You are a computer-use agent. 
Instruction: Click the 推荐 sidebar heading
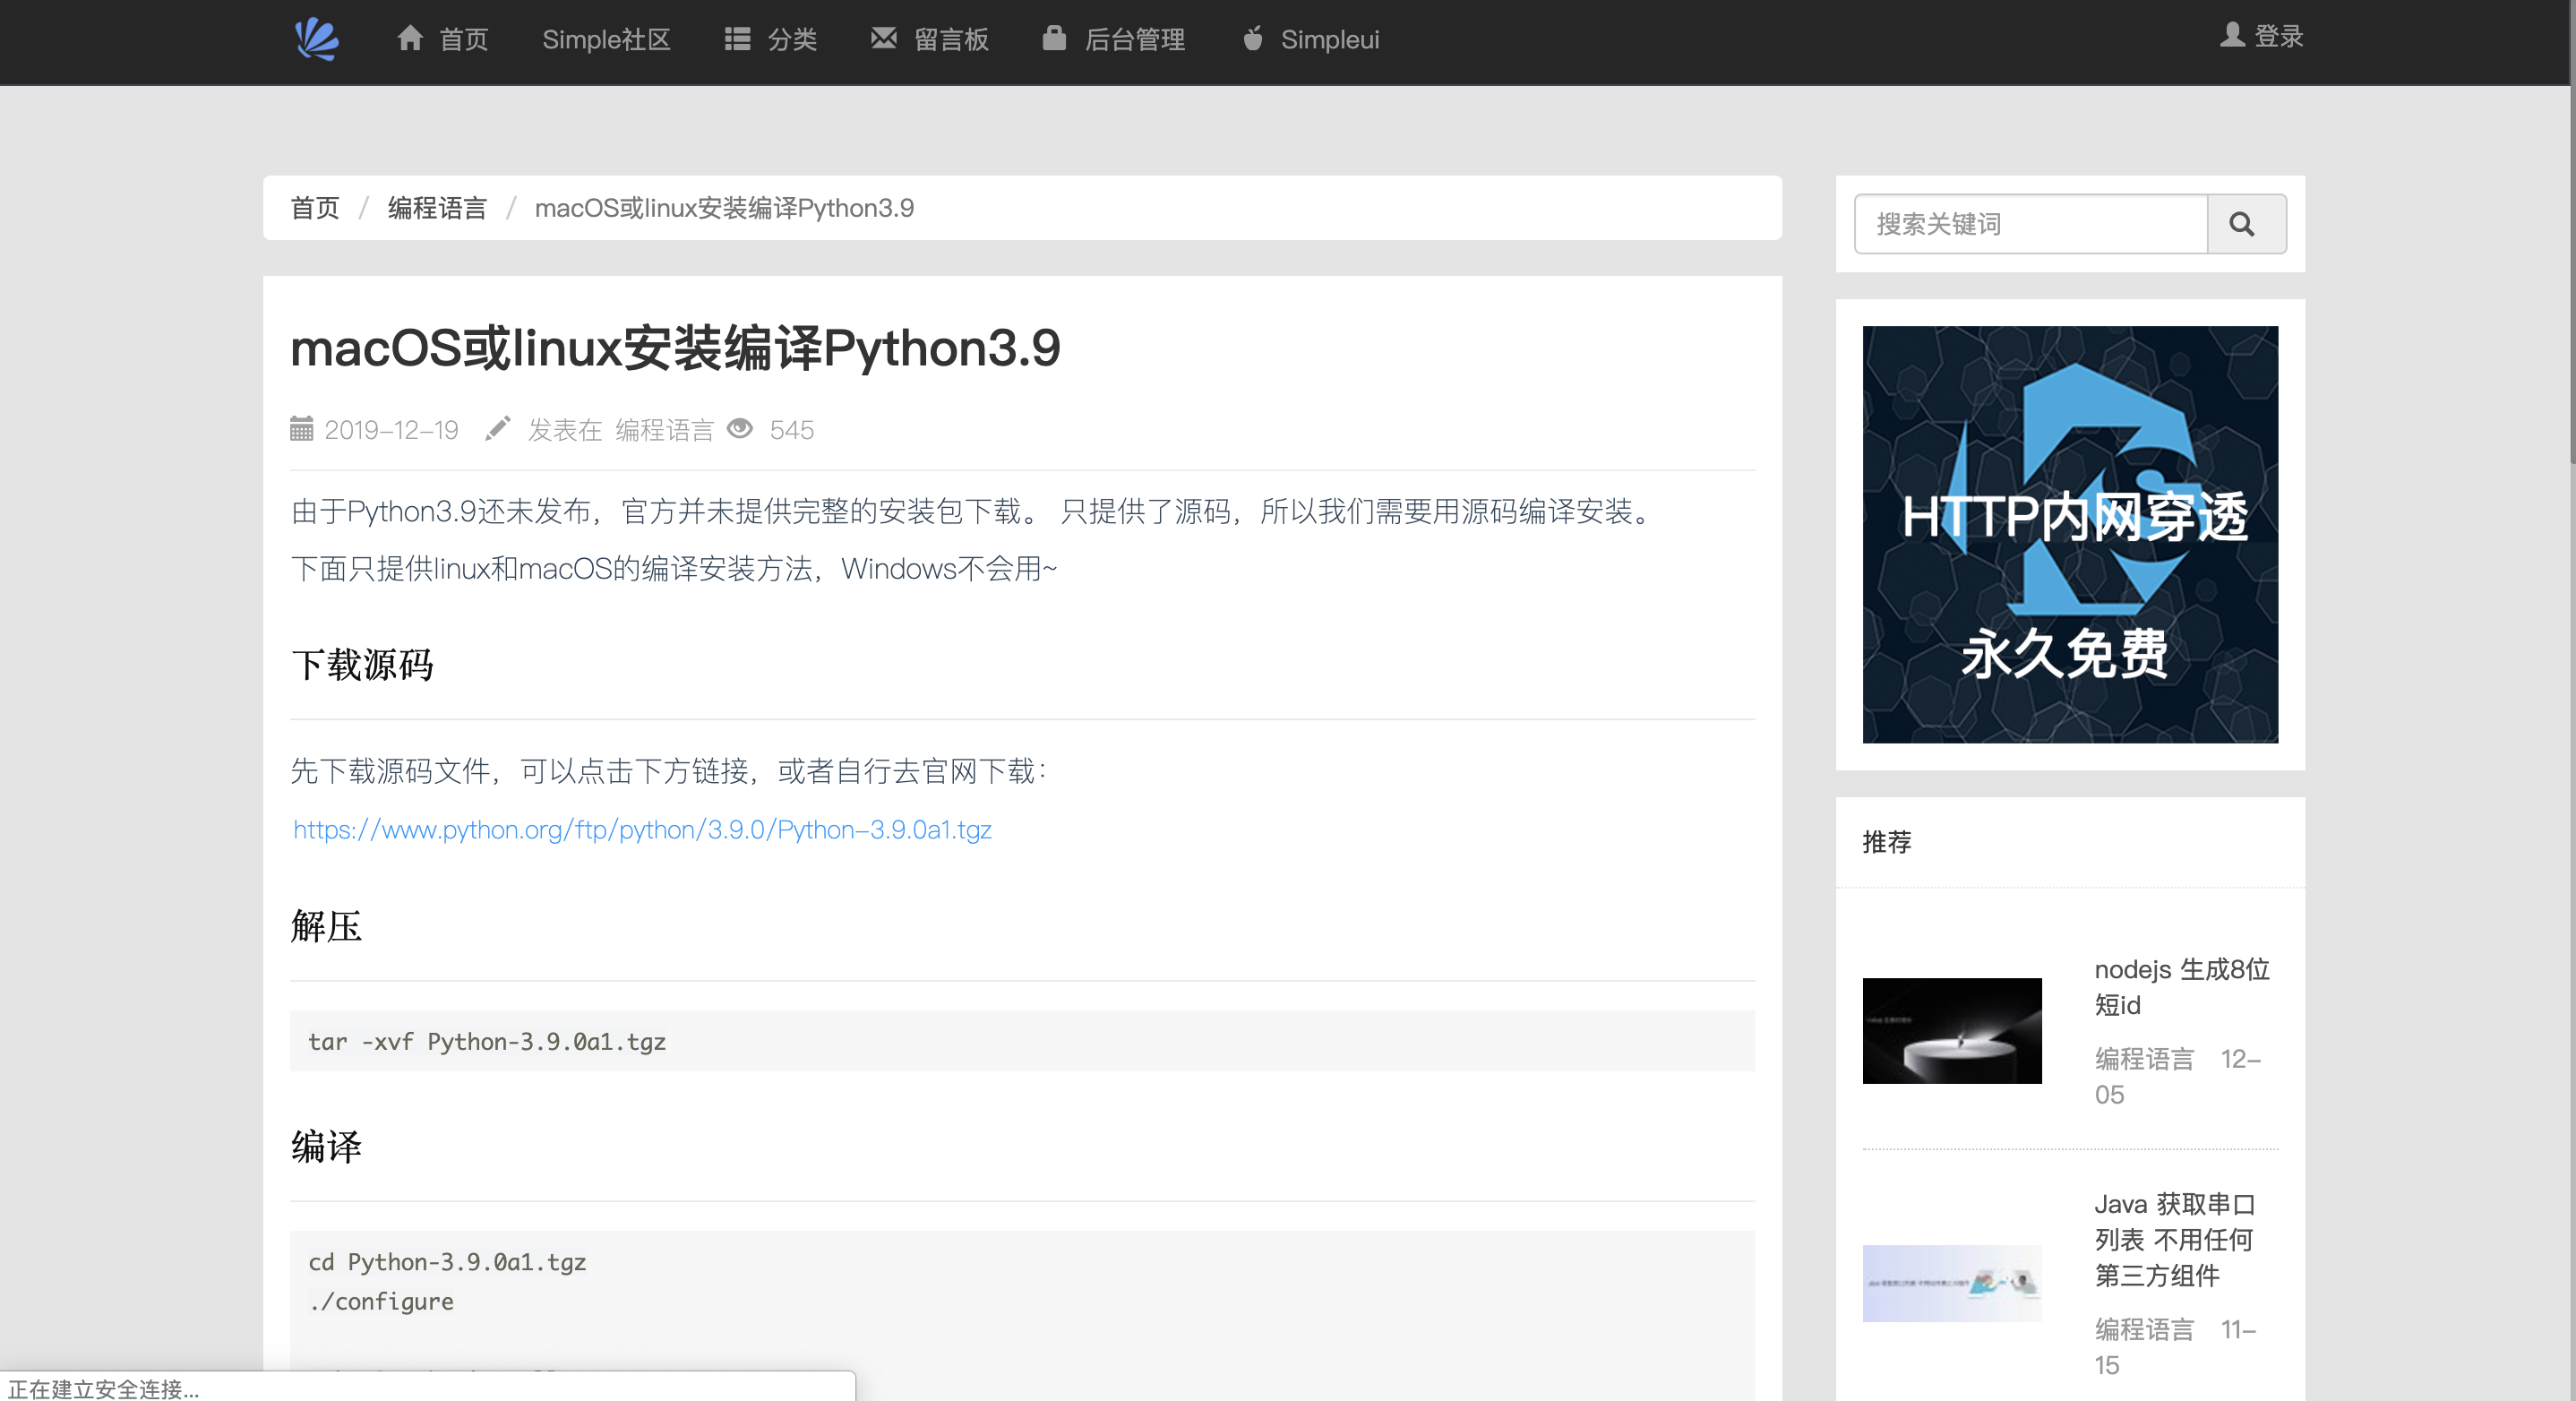[x=1887, y=842]
